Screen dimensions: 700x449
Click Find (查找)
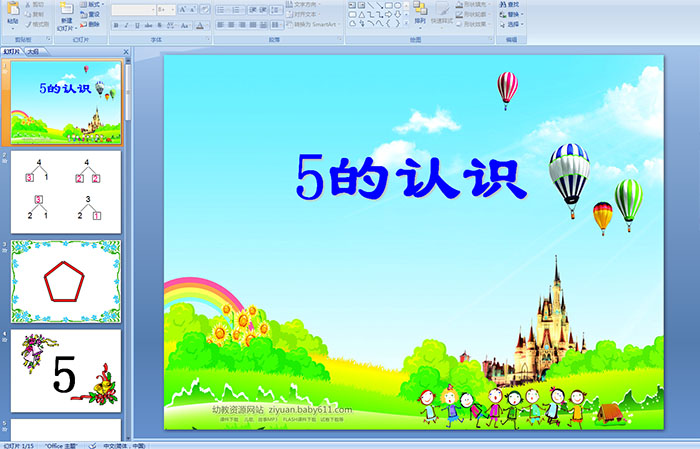[509, 4]
